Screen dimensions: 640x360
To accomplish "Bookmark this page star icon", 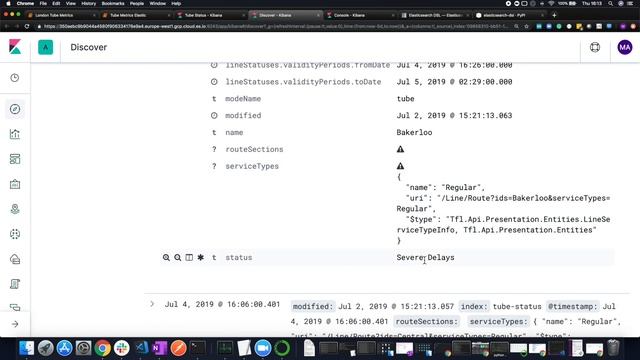I will [x=527, y=26].
